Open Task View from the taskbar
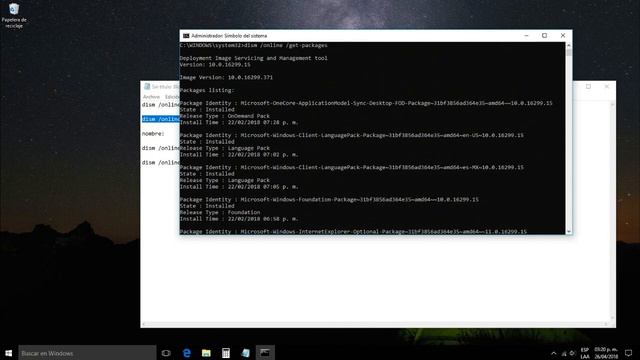Image resolution: width=640 pixels, height=360 pixels. pos(166,353)
